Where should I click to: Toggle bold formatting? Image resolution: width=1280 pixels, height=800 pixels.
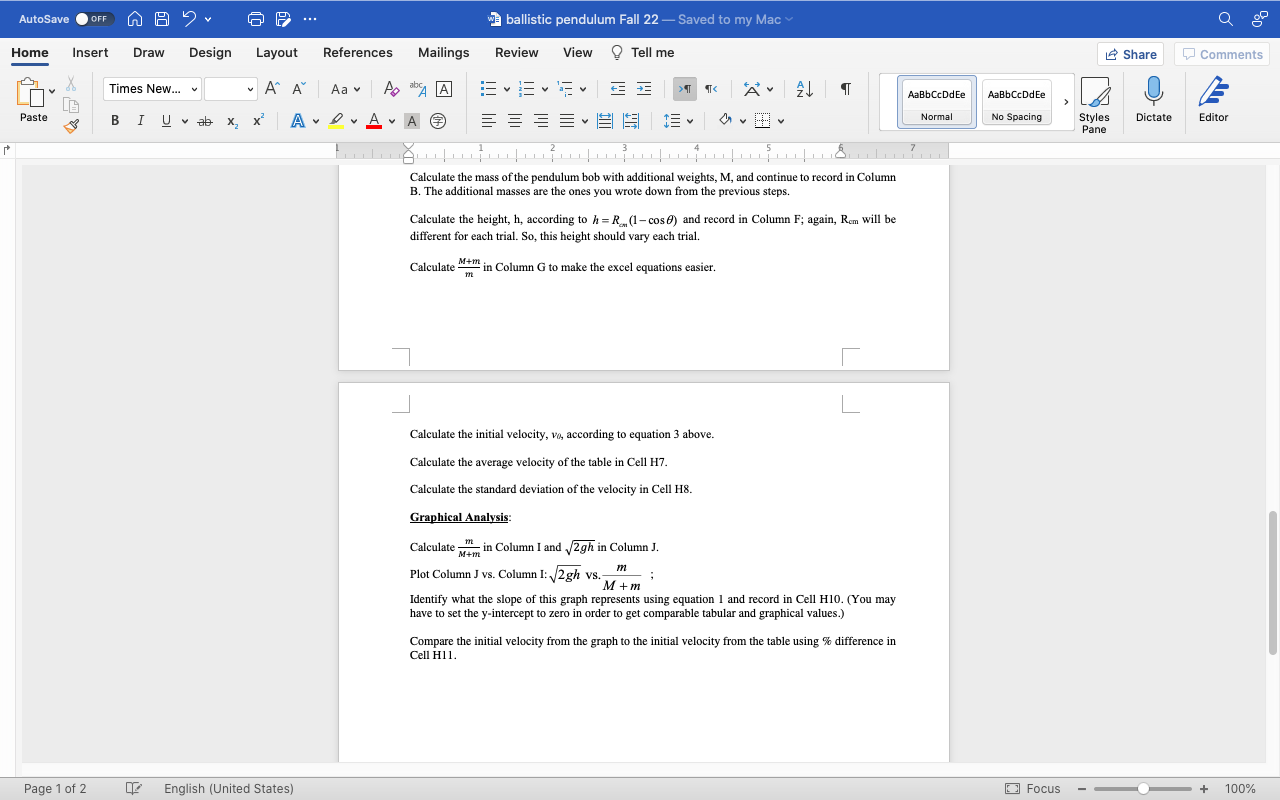coord(114,120)
